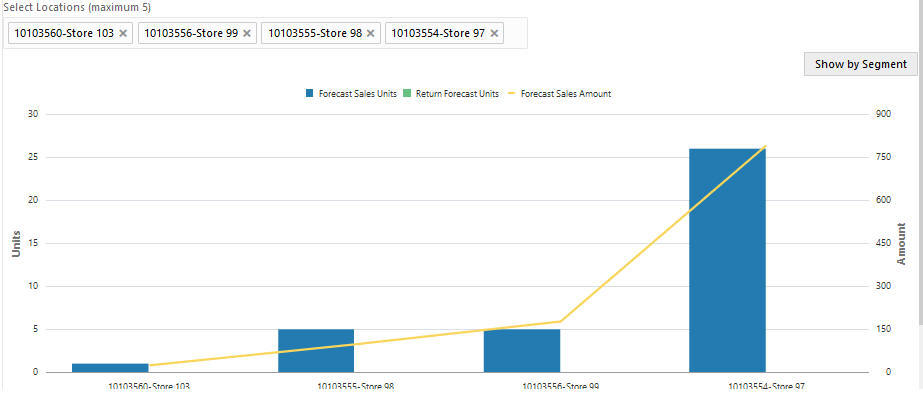
Task: Remove the 10103556-Store 99 location chip
Action: [247, 34]
